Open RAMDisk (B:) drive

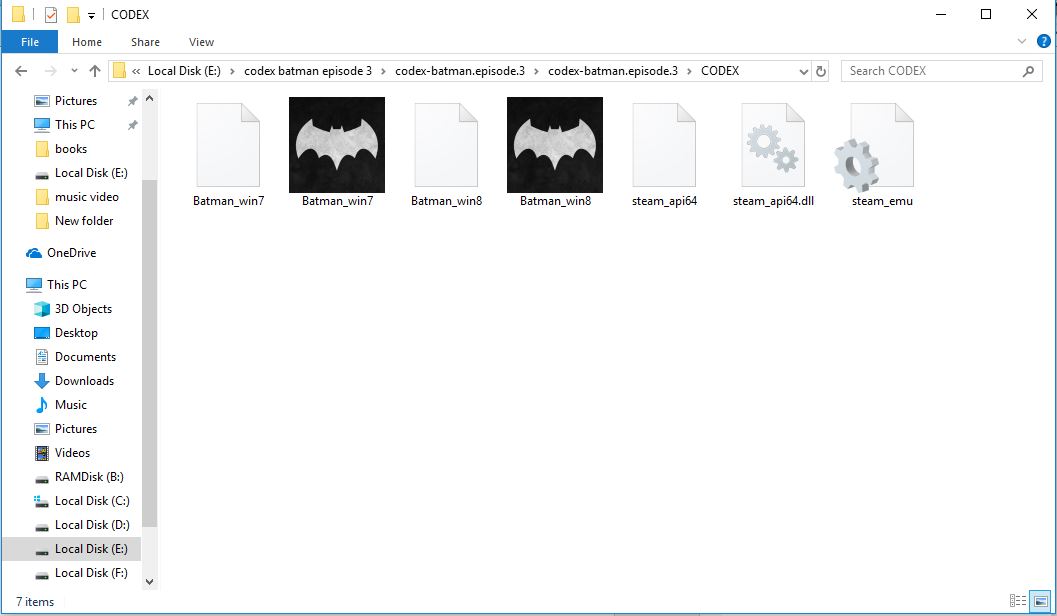point(88,477)
